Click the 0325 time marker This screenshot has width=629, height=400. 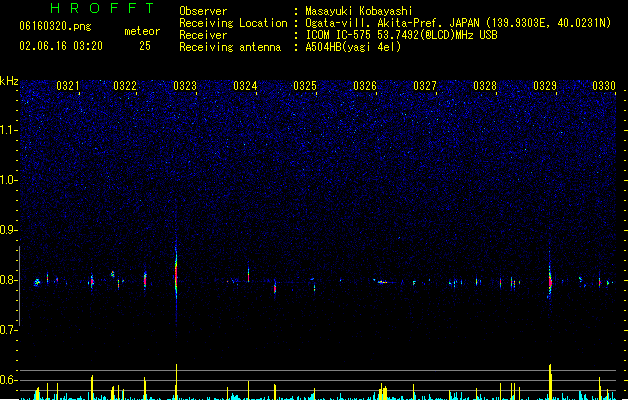305,86
